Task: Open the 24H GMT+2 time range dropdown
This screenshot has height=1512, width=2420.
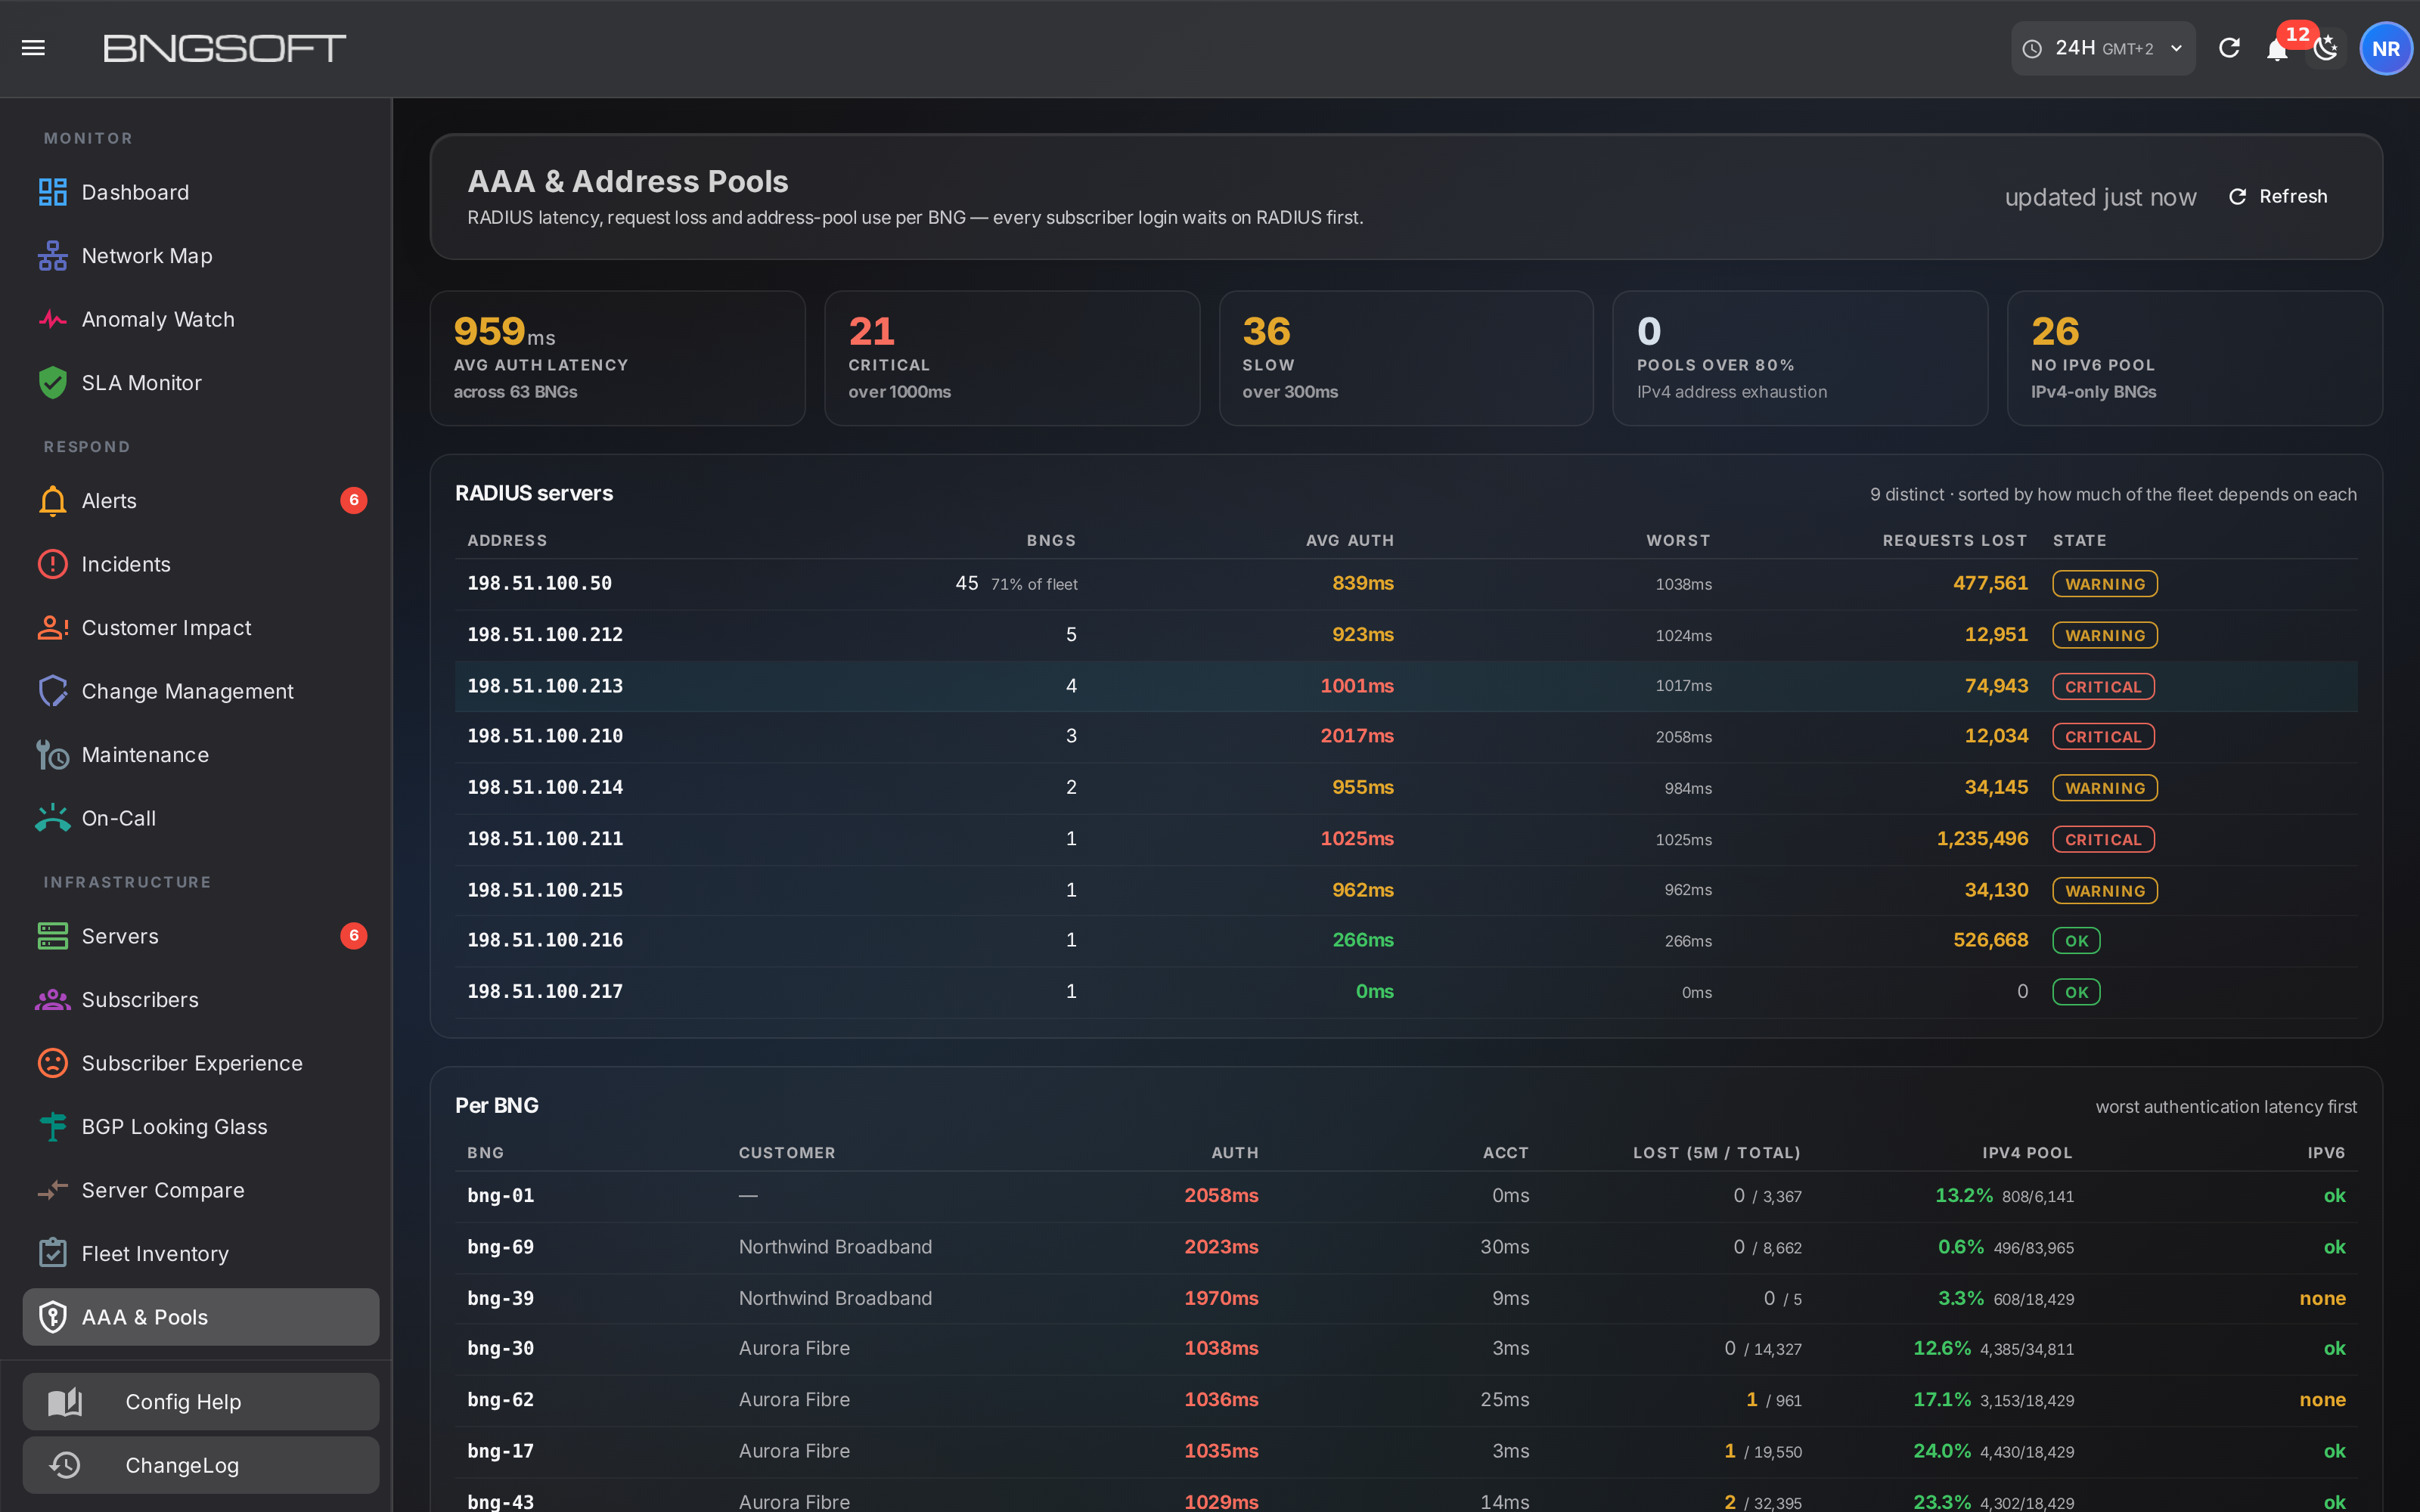Action: pos(2102,48)
